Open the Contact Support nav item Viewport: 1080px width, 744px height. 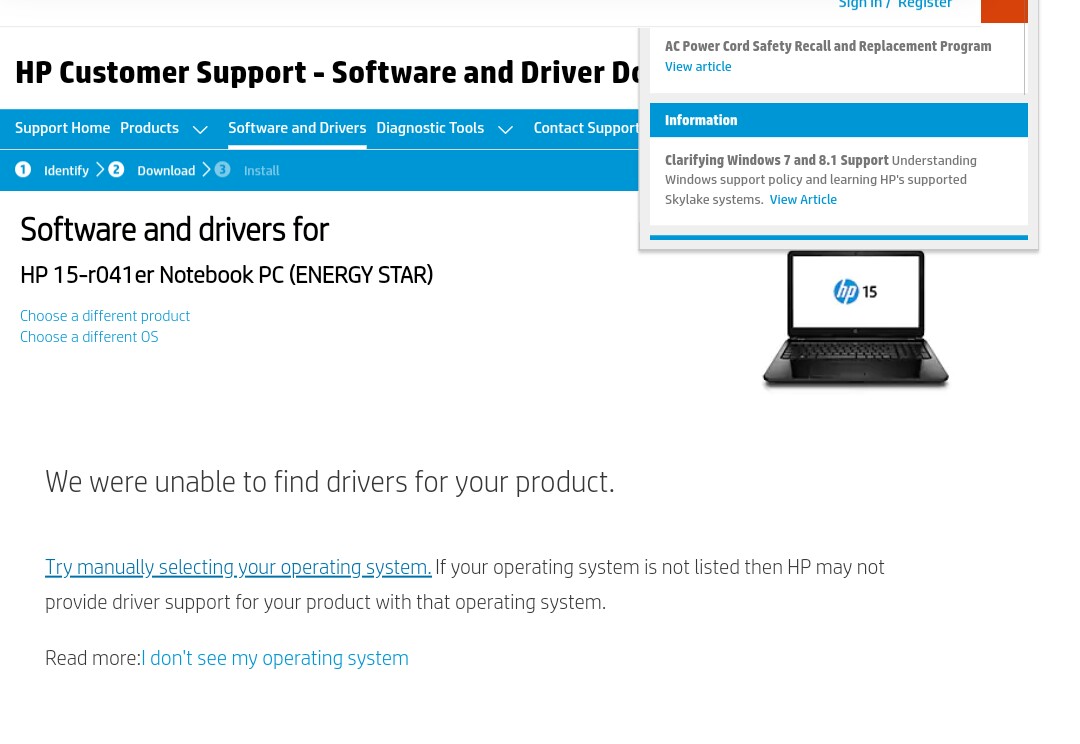[x=585, y=128]
